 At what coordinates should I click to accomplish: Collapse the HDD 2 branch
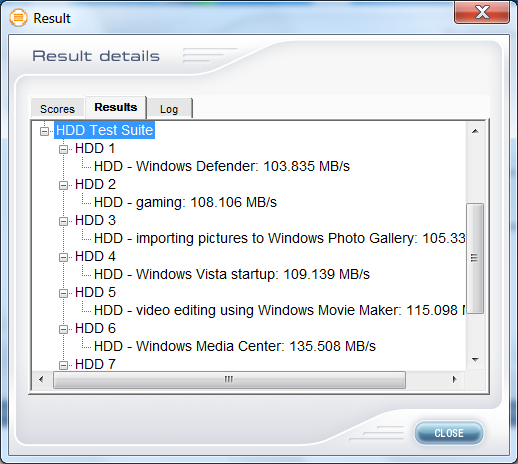pyautogui.click(x=63, y=185)
